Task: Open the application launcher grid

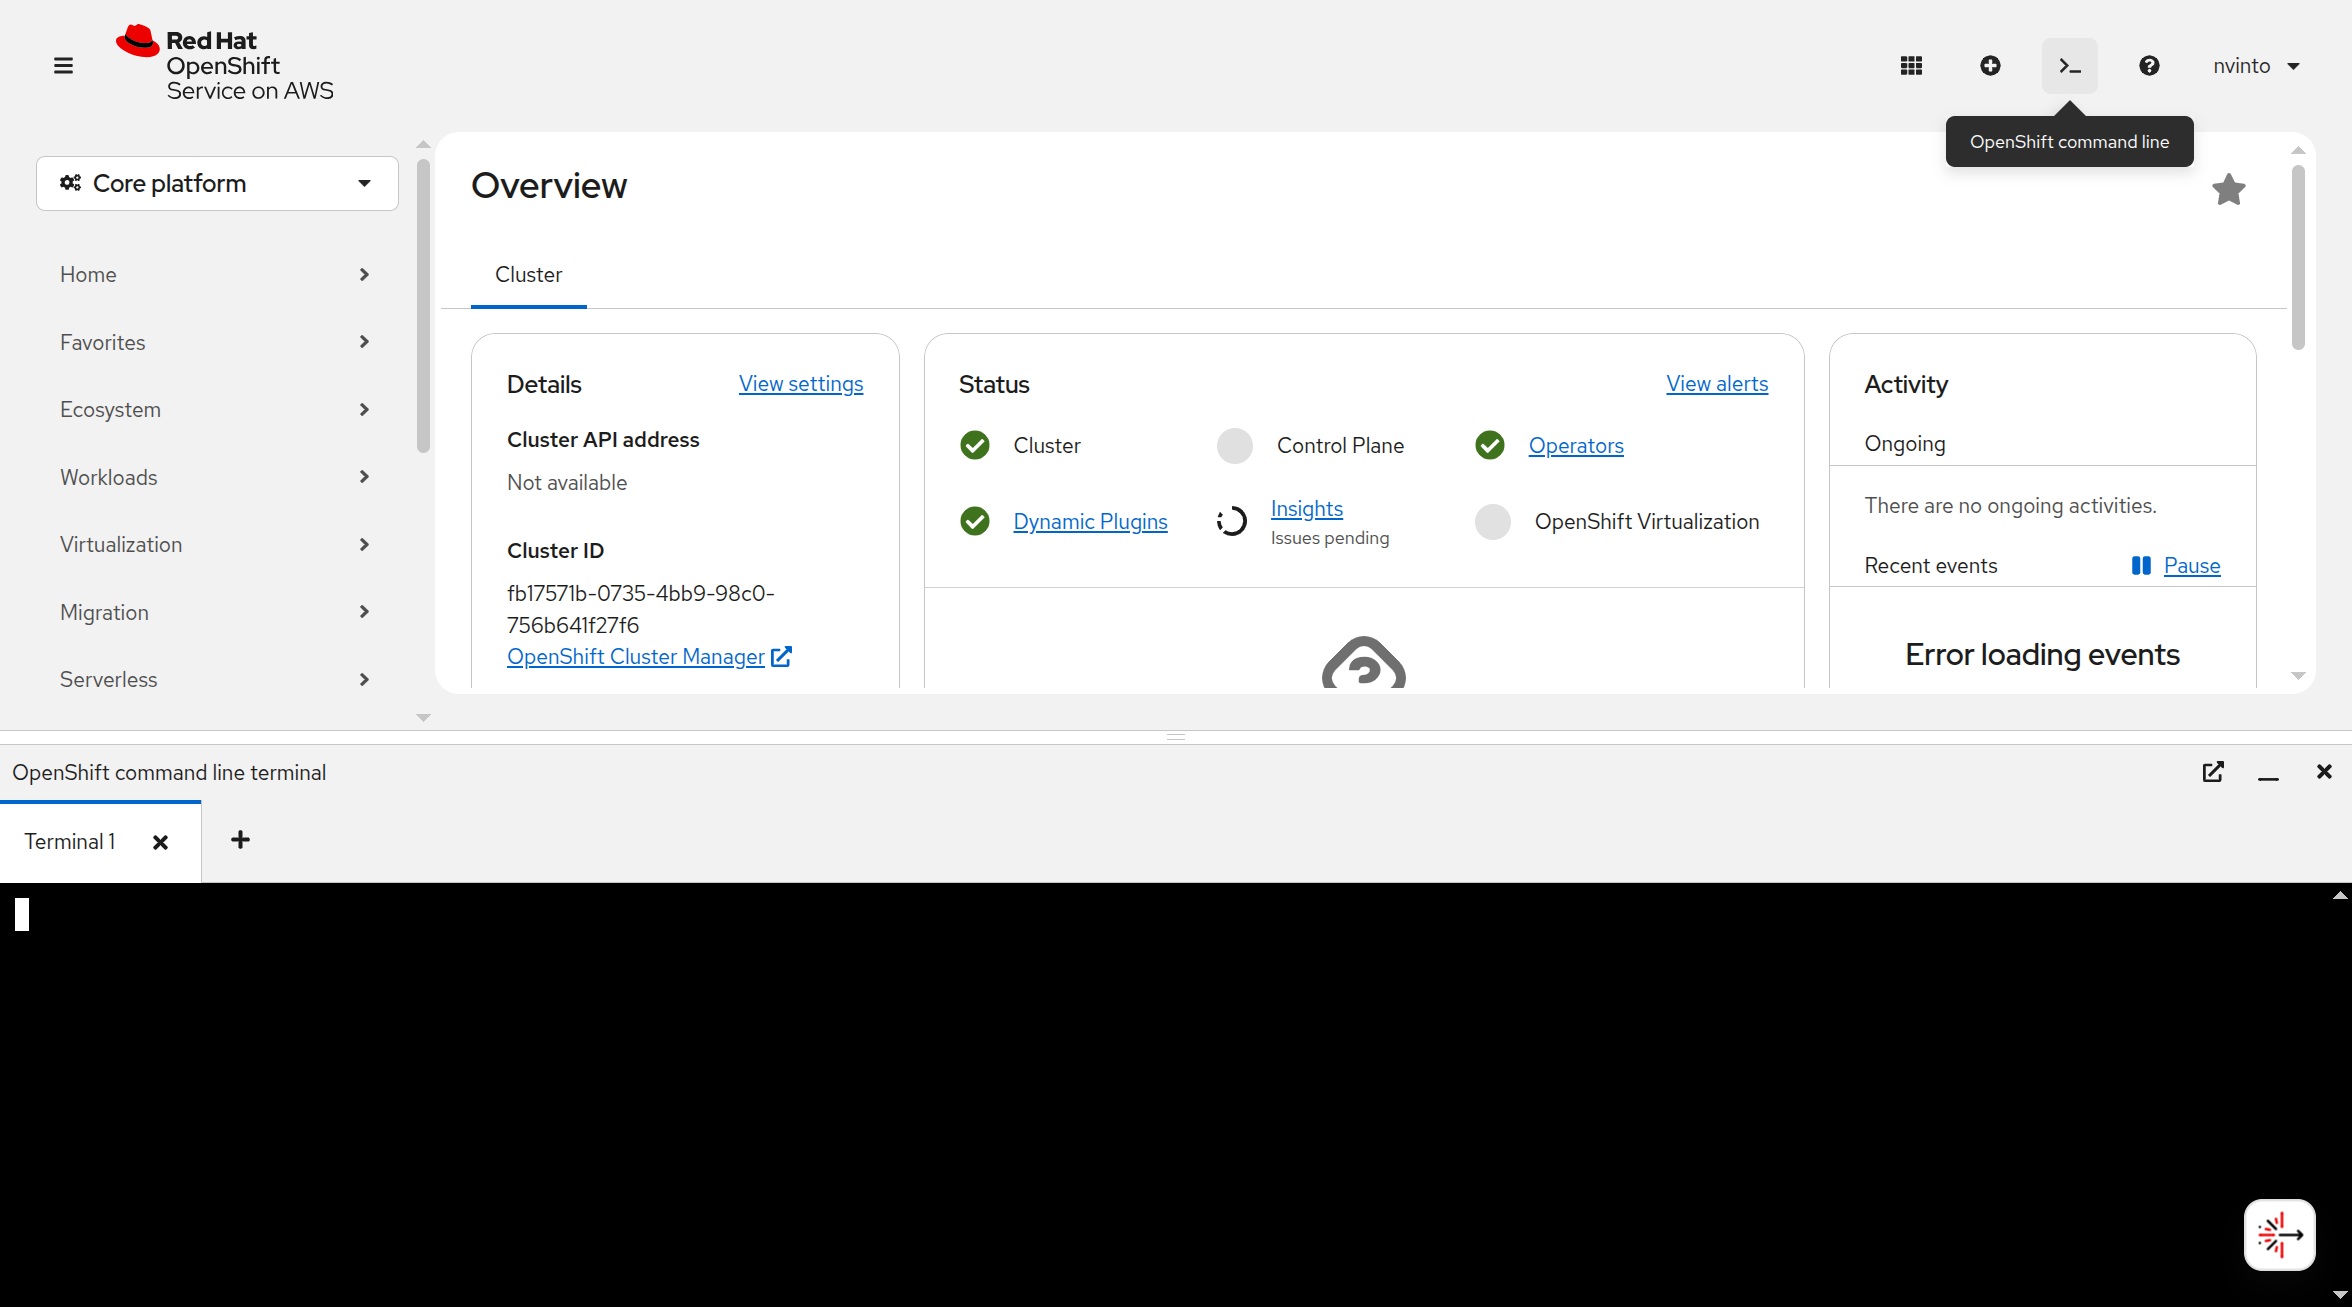Action: point(1911,66)
